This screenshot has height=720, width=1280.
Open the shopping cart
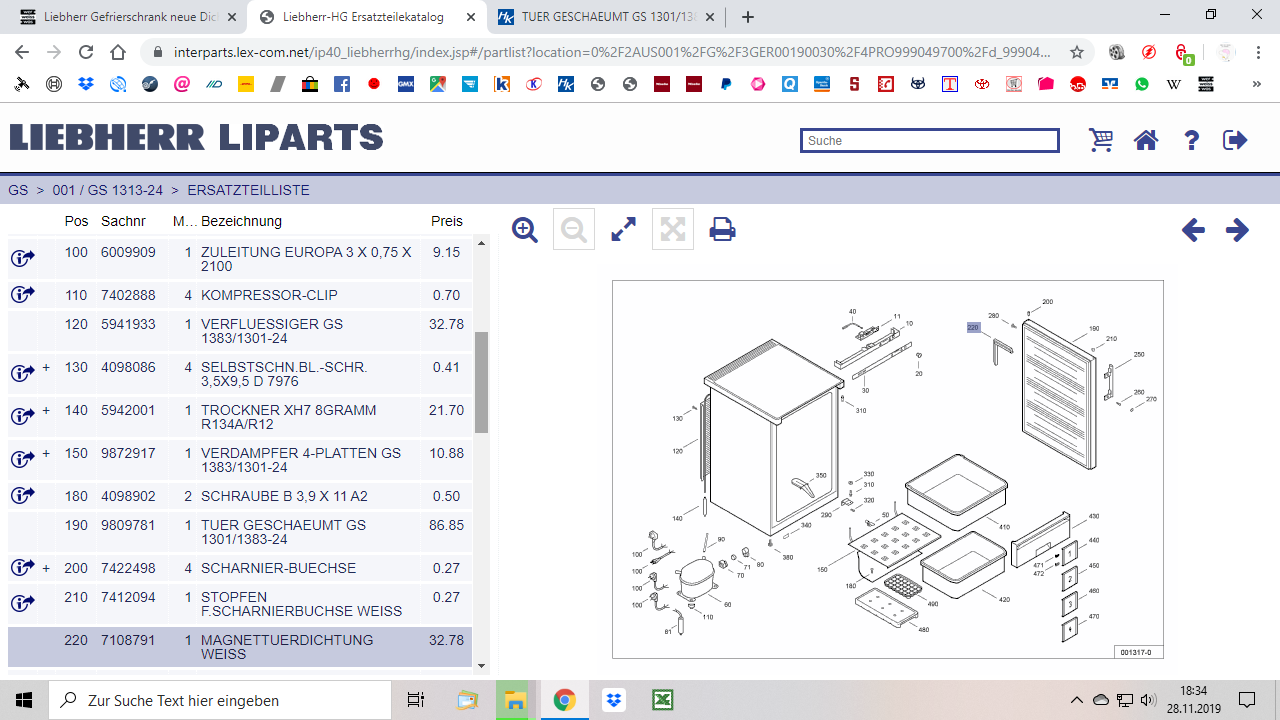pos(1101,140)
